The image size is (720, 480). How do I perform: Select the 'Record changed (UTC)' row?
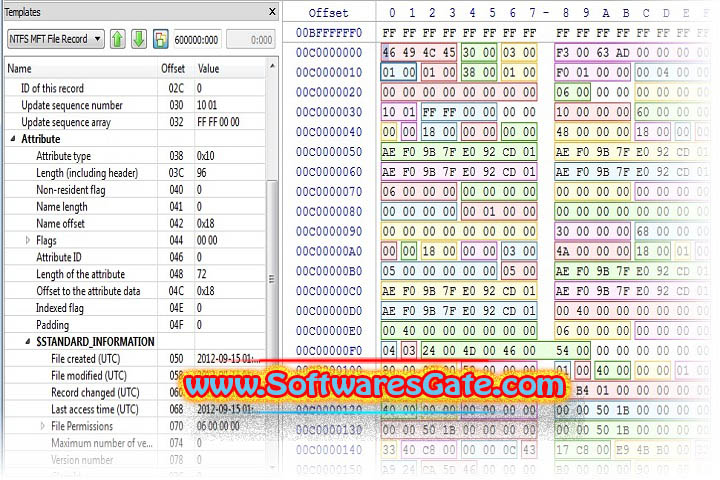click(x=135, y=392)
